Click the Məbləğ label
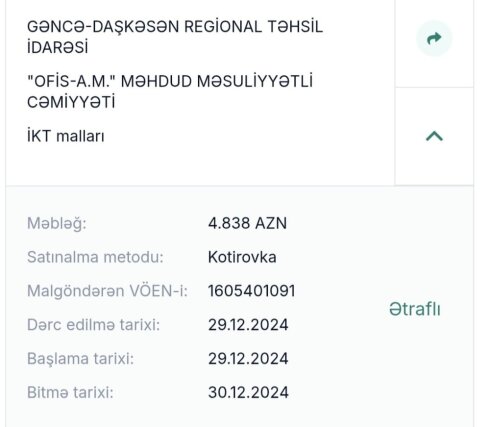The width and height of the screenshot is (490, 427). point(57,223)
